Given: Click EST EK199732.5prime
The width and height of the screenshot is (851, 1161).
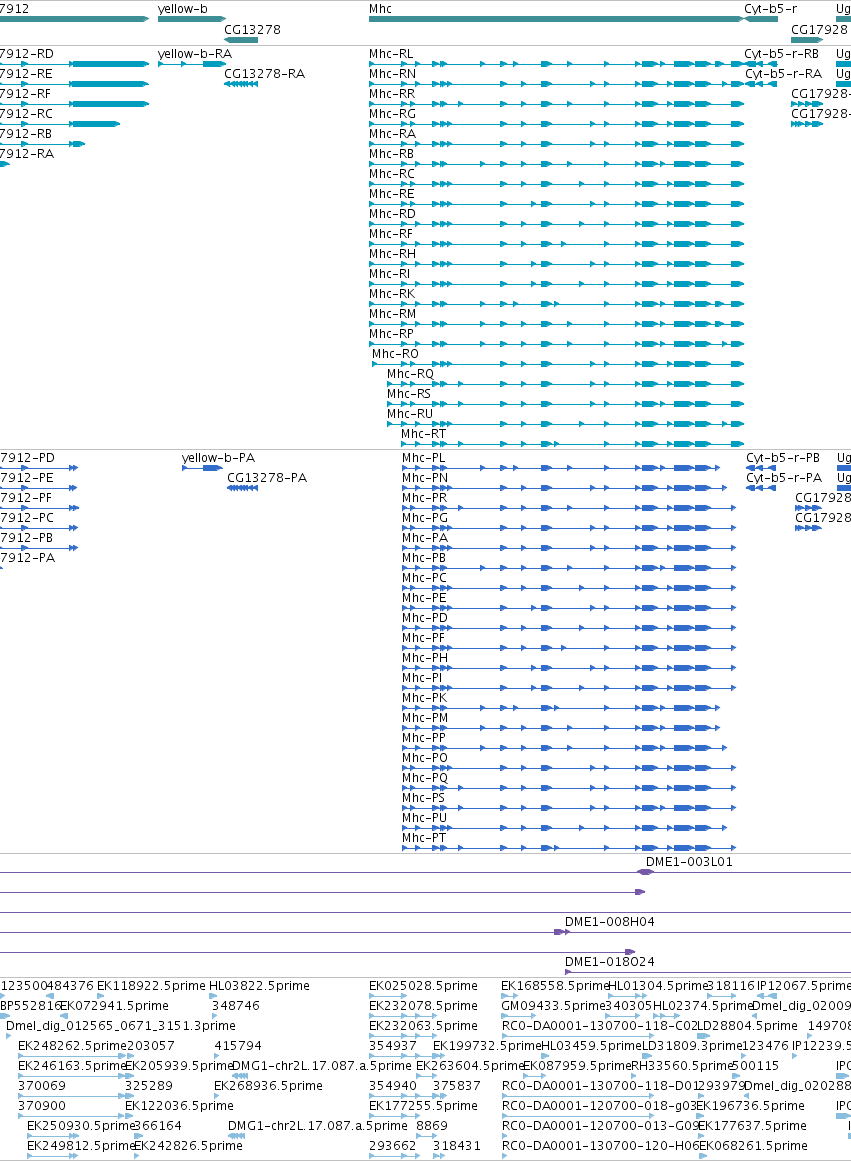Looking at the screenshot, I should 487,1046.
